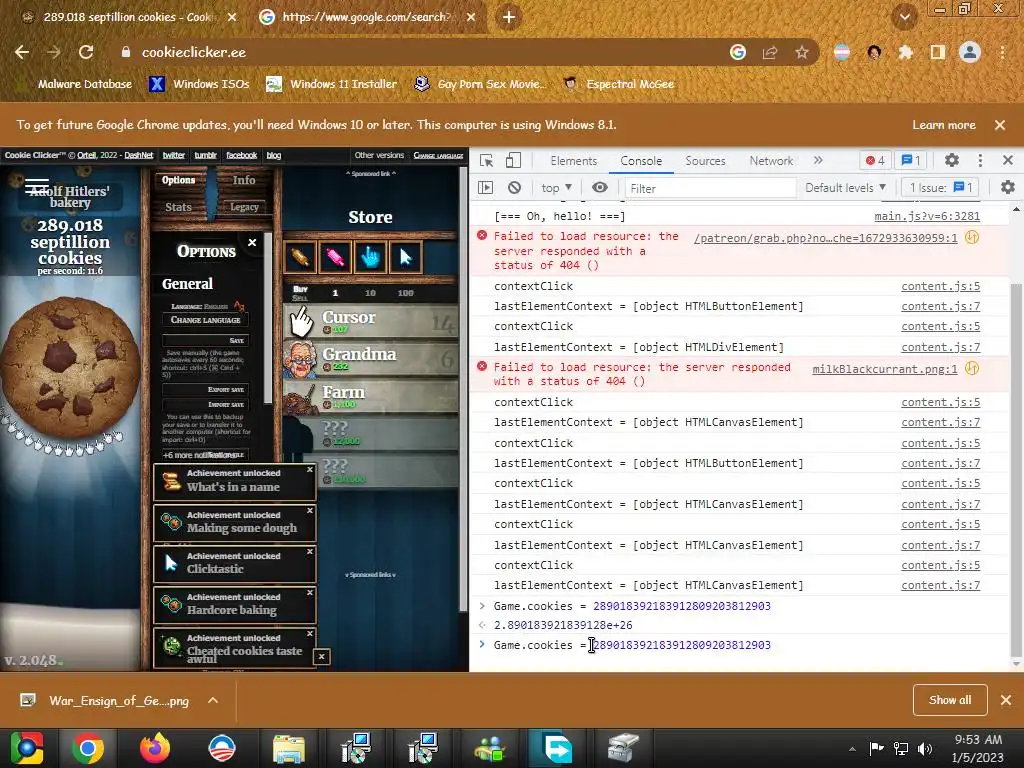Click the Save button in Options
The width and height of the screenshot is (1024, 768).
click(206, 340)
